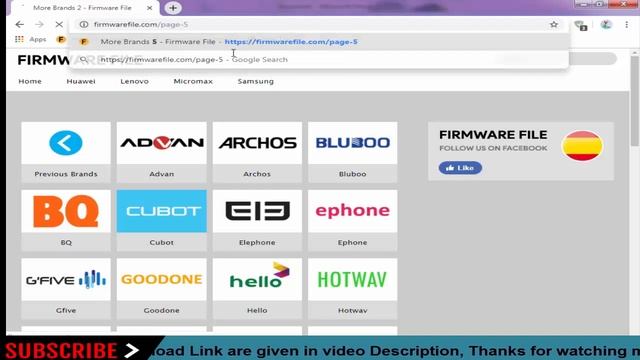640x360 pixels.
Task: Open the Cubot brand logo
Action: click(x=162, y=211)
